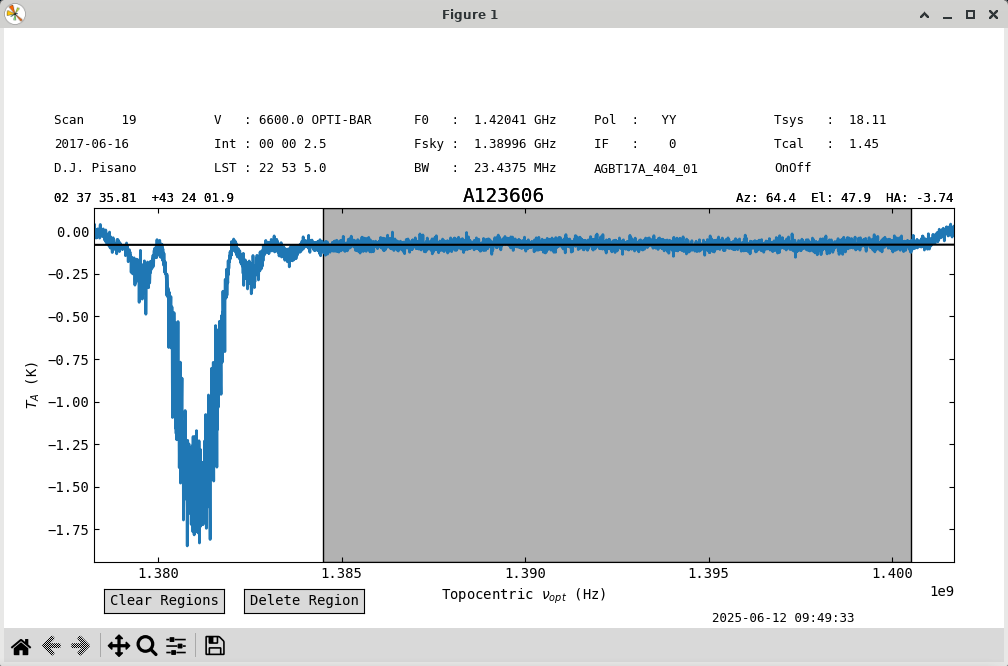Save the figure with floppy icon
Viewport: 1008px width, 666px height.
click(215, 646)
